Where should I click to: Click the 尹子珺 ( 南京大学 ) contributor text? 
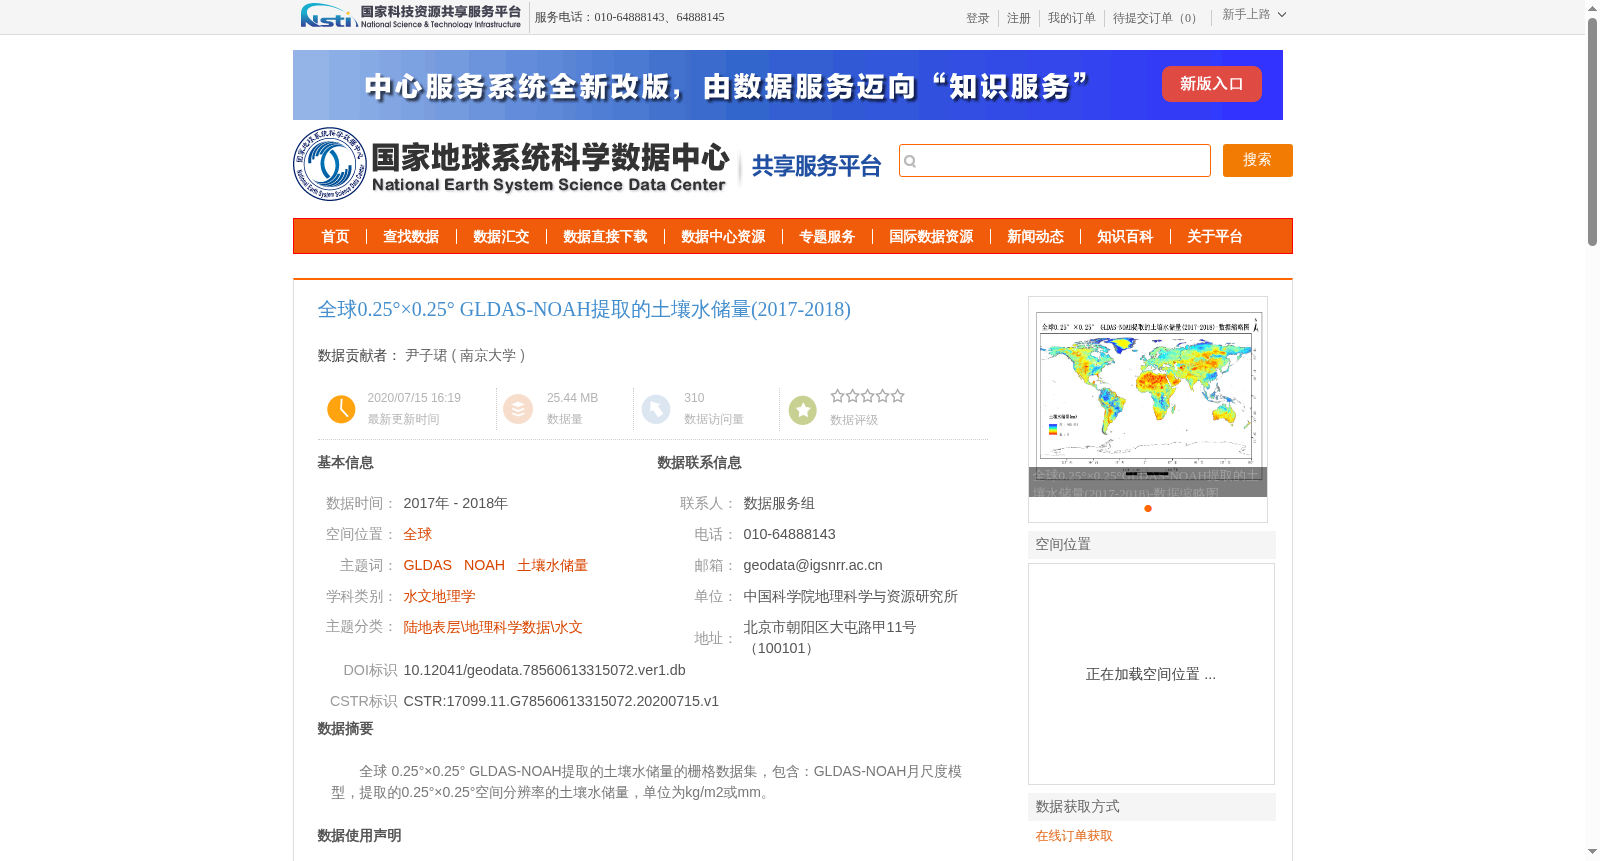pyautogui.click(x=465, y=355)
